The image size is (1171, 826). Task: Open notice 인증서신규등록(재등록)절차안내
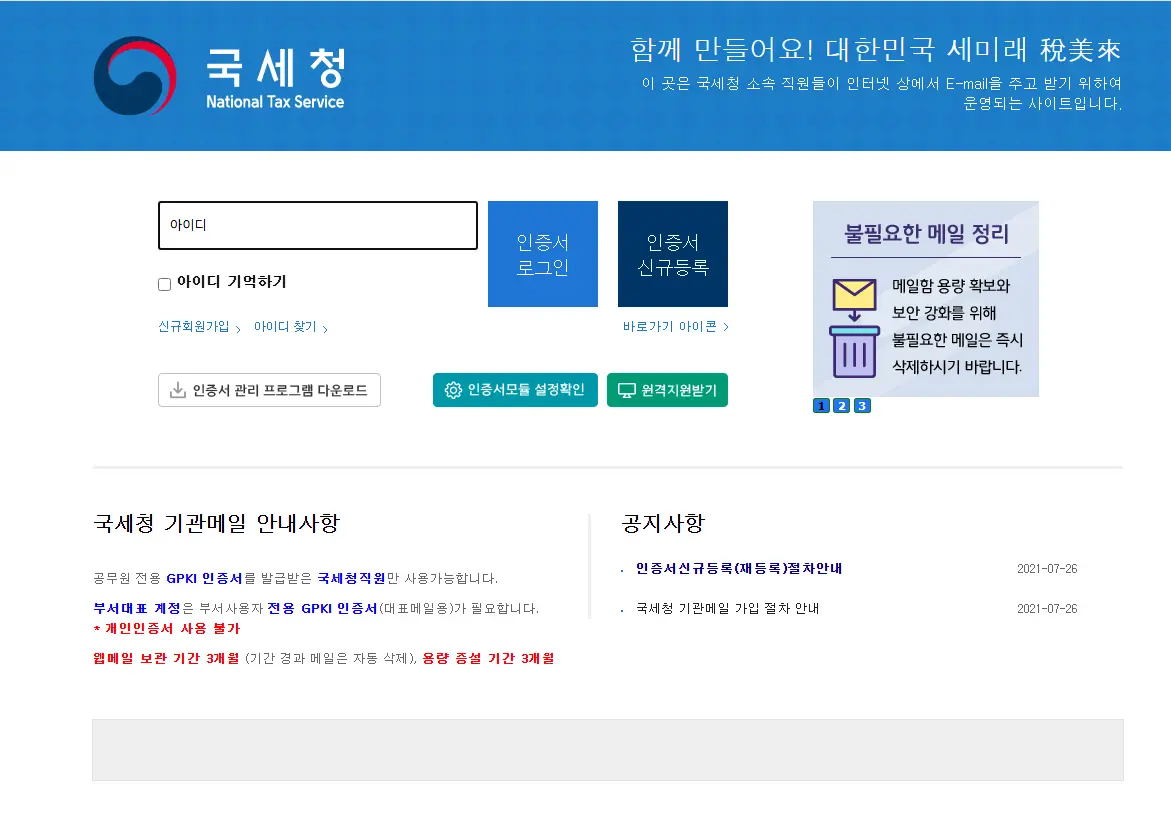click(739, 568)
